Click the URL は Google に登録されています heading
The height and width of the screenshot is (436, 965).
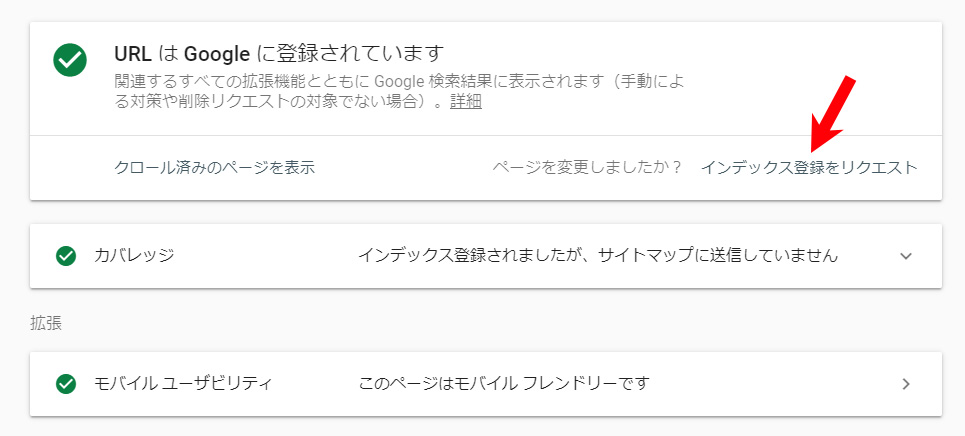pos(279,54)
